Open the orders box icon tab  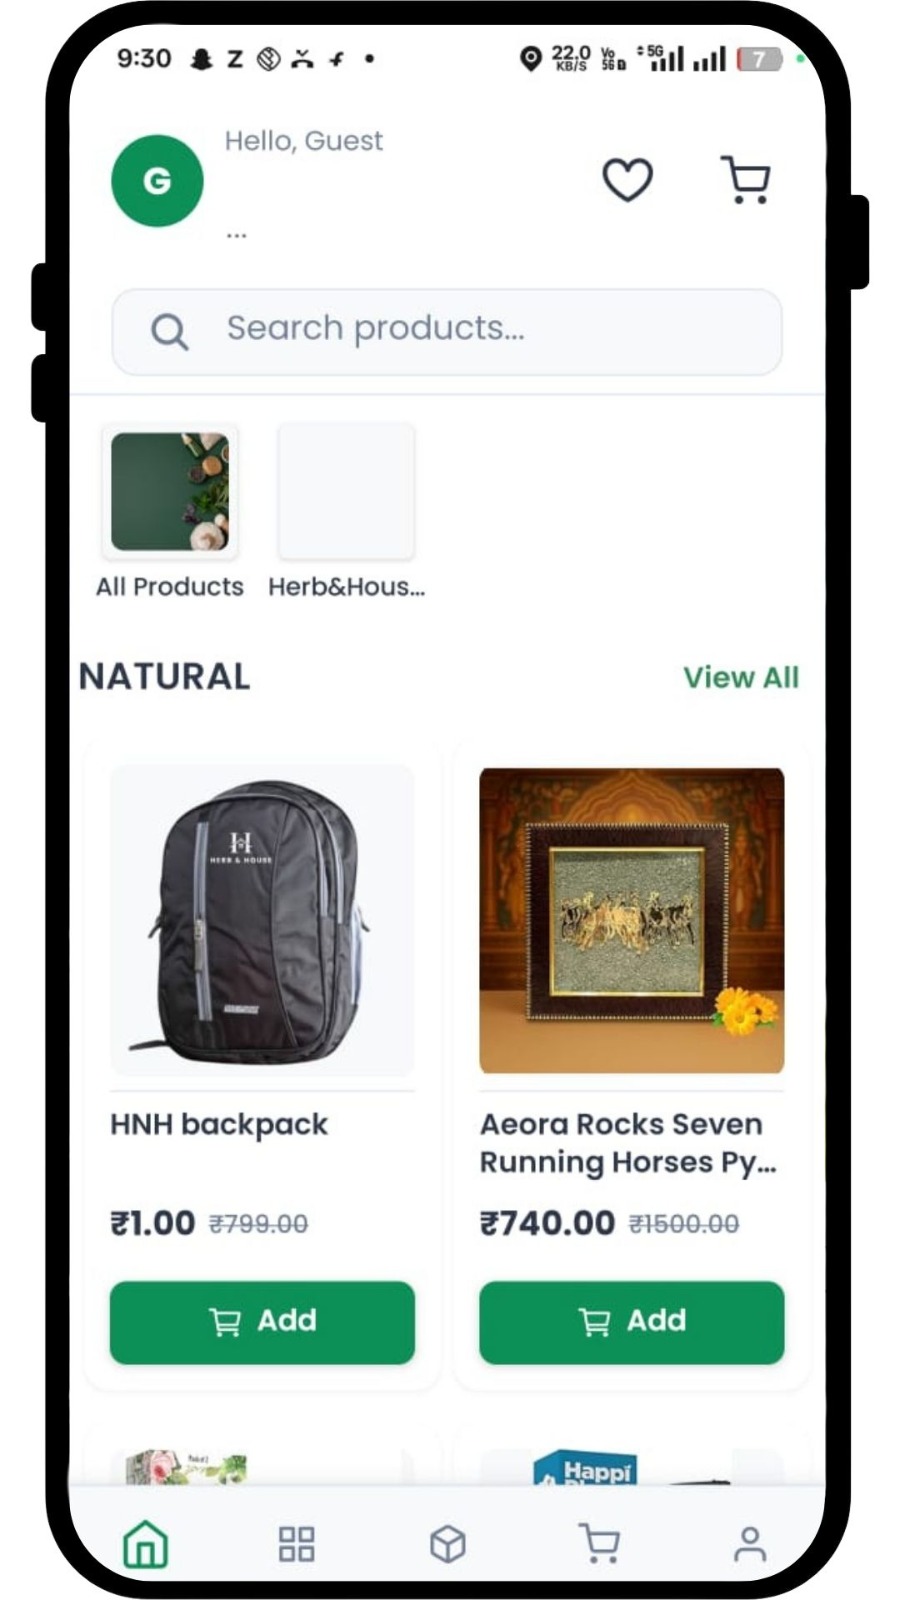448,1543
